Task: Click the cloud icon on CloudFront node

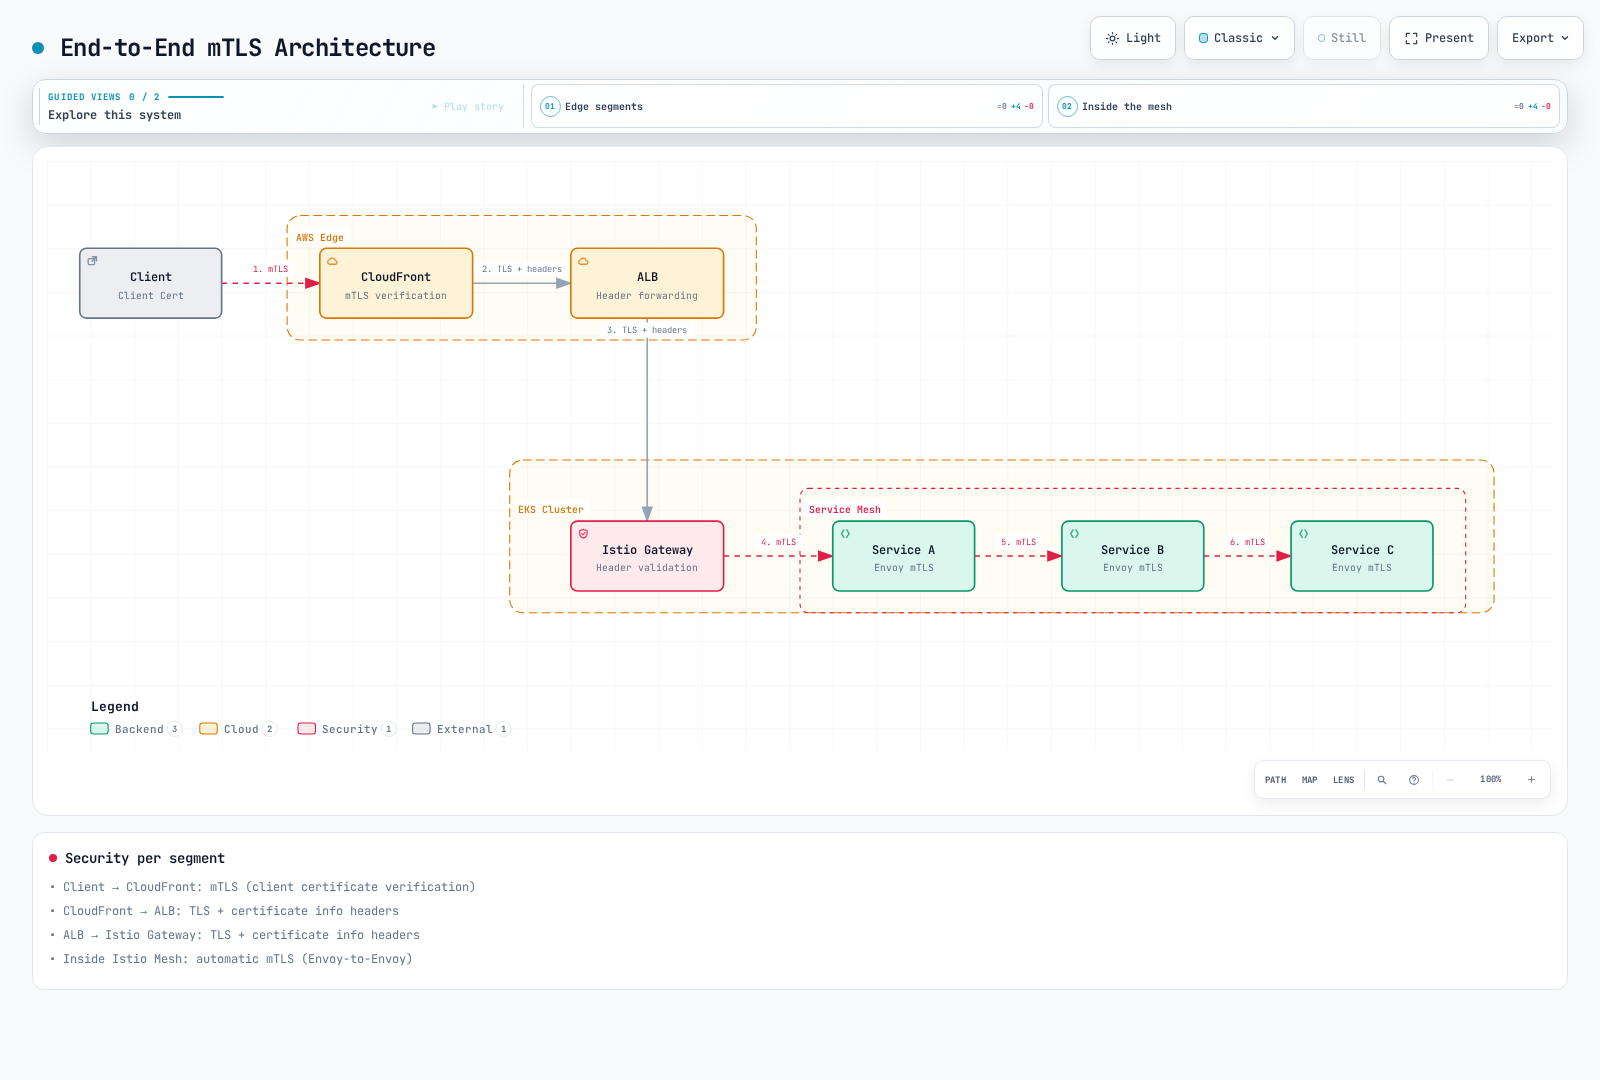Action: coord(333,261)
